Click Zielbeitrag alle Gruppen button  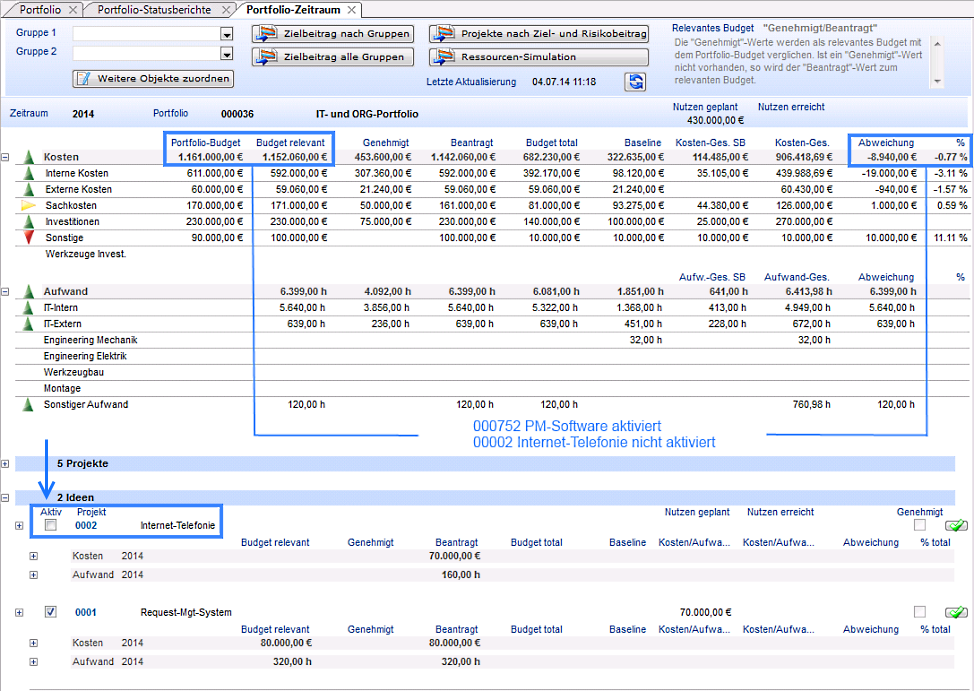coord(333,57)
